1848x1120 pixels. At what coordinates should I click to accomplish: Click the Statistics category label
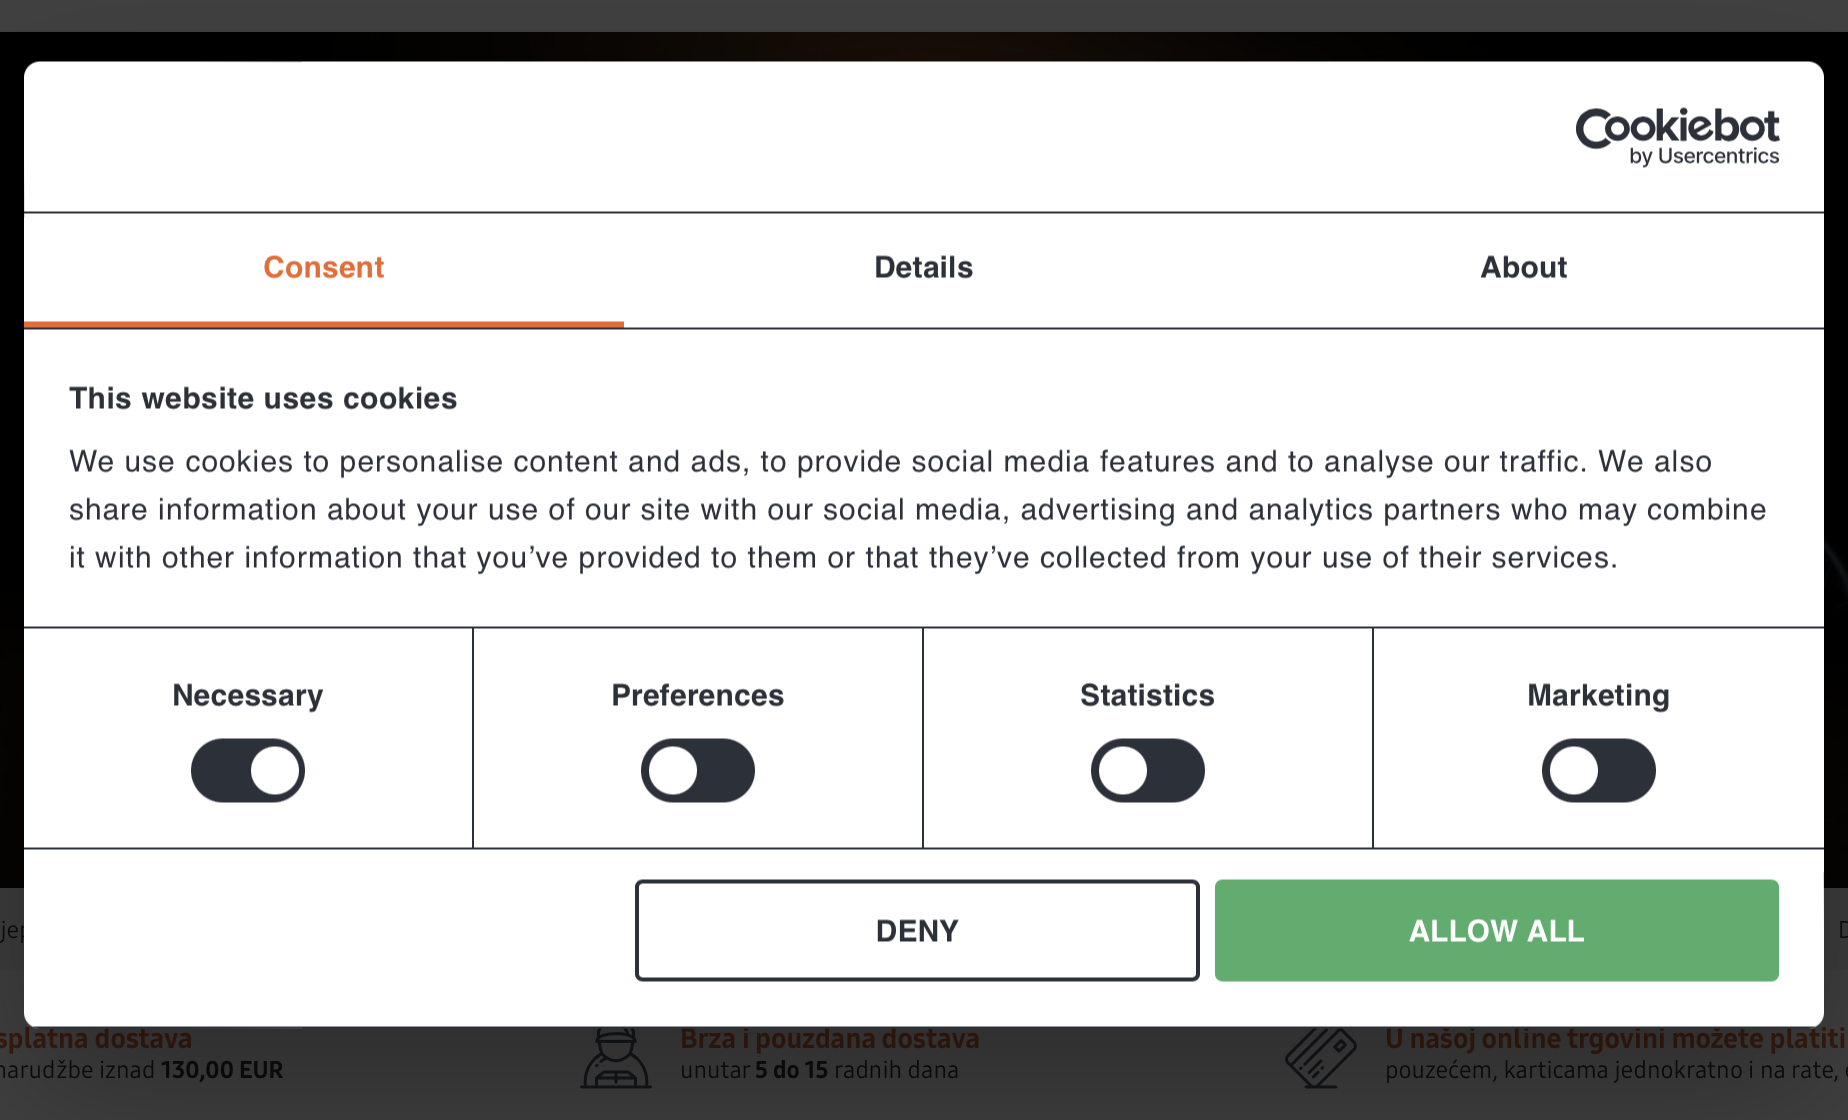point(1147,696)
